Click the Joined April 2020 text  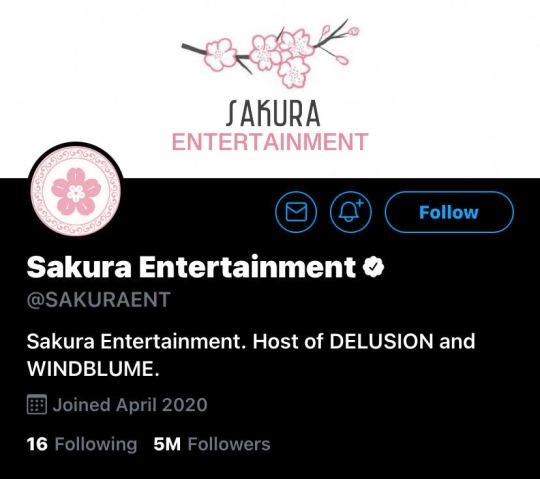130,405
